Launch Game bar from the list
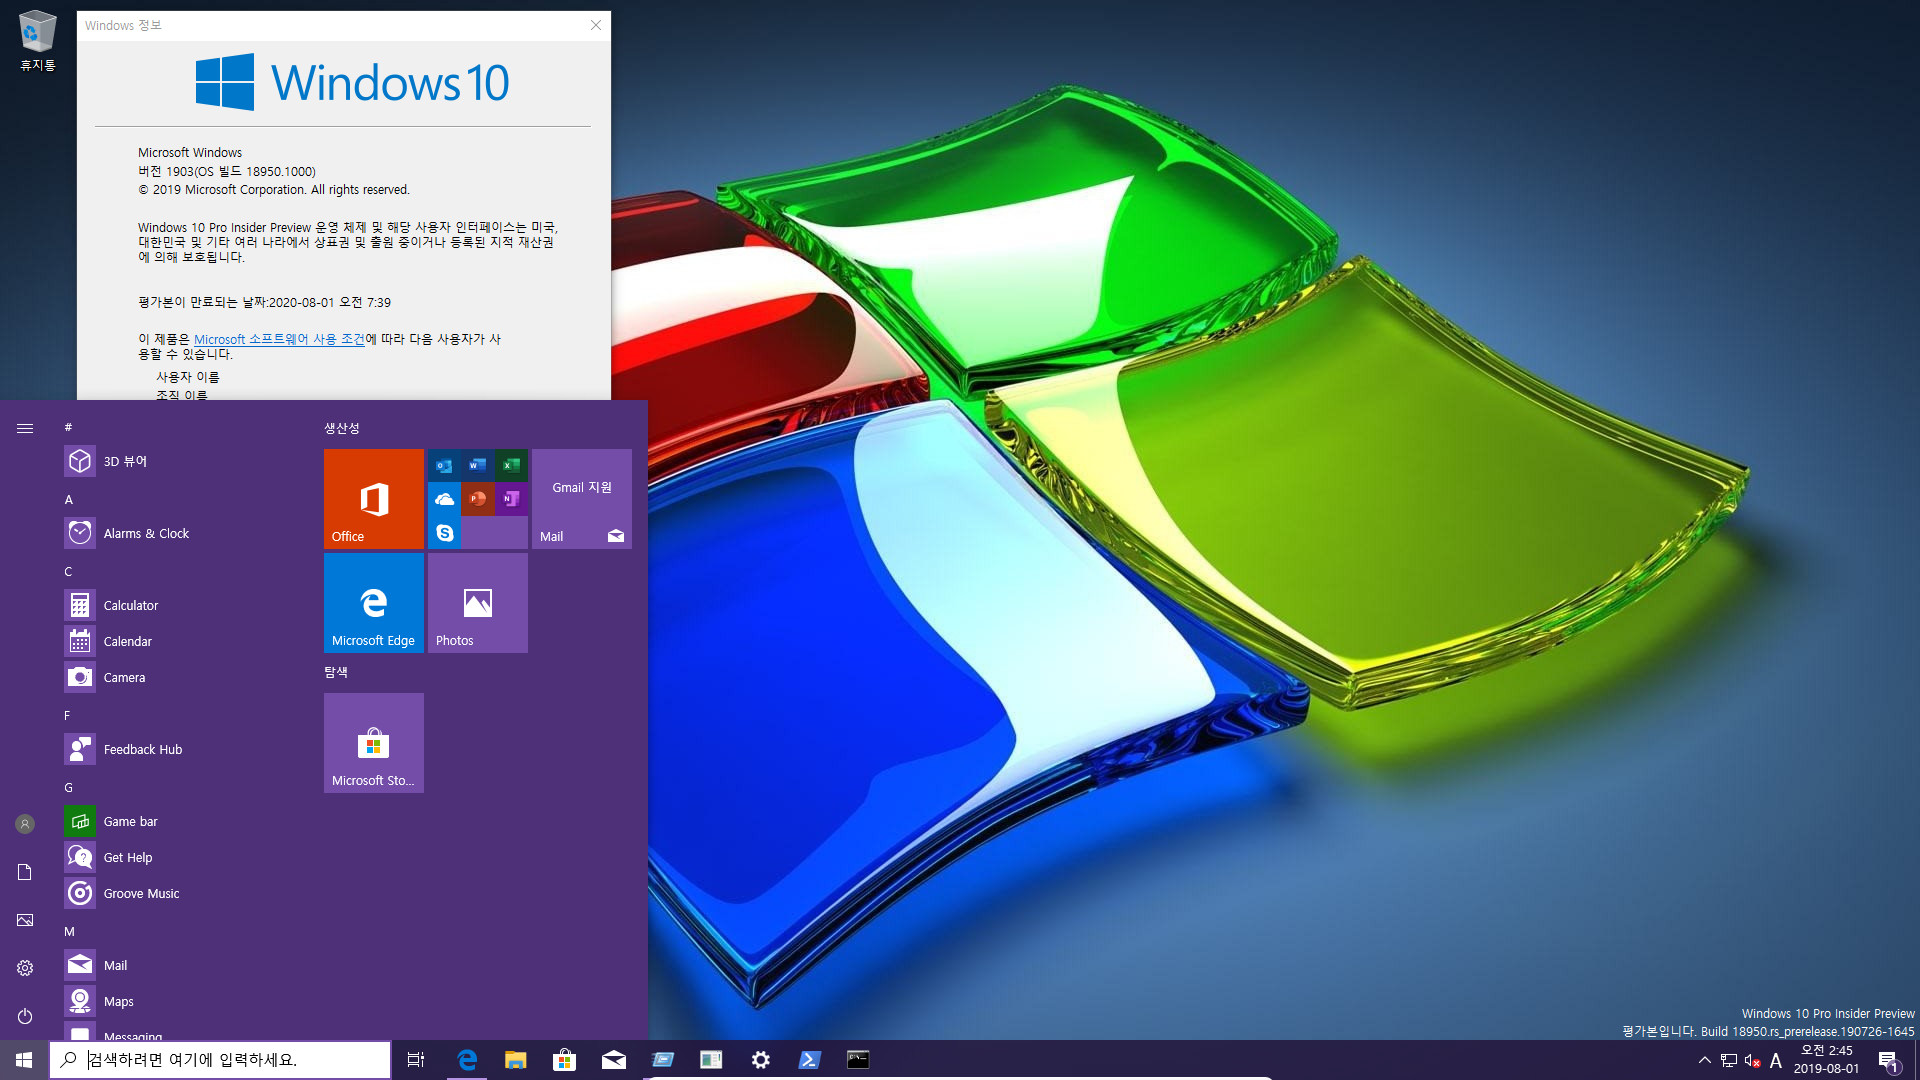The width and height of the screenshot is (1920, 1080). [x=180, y=821]
